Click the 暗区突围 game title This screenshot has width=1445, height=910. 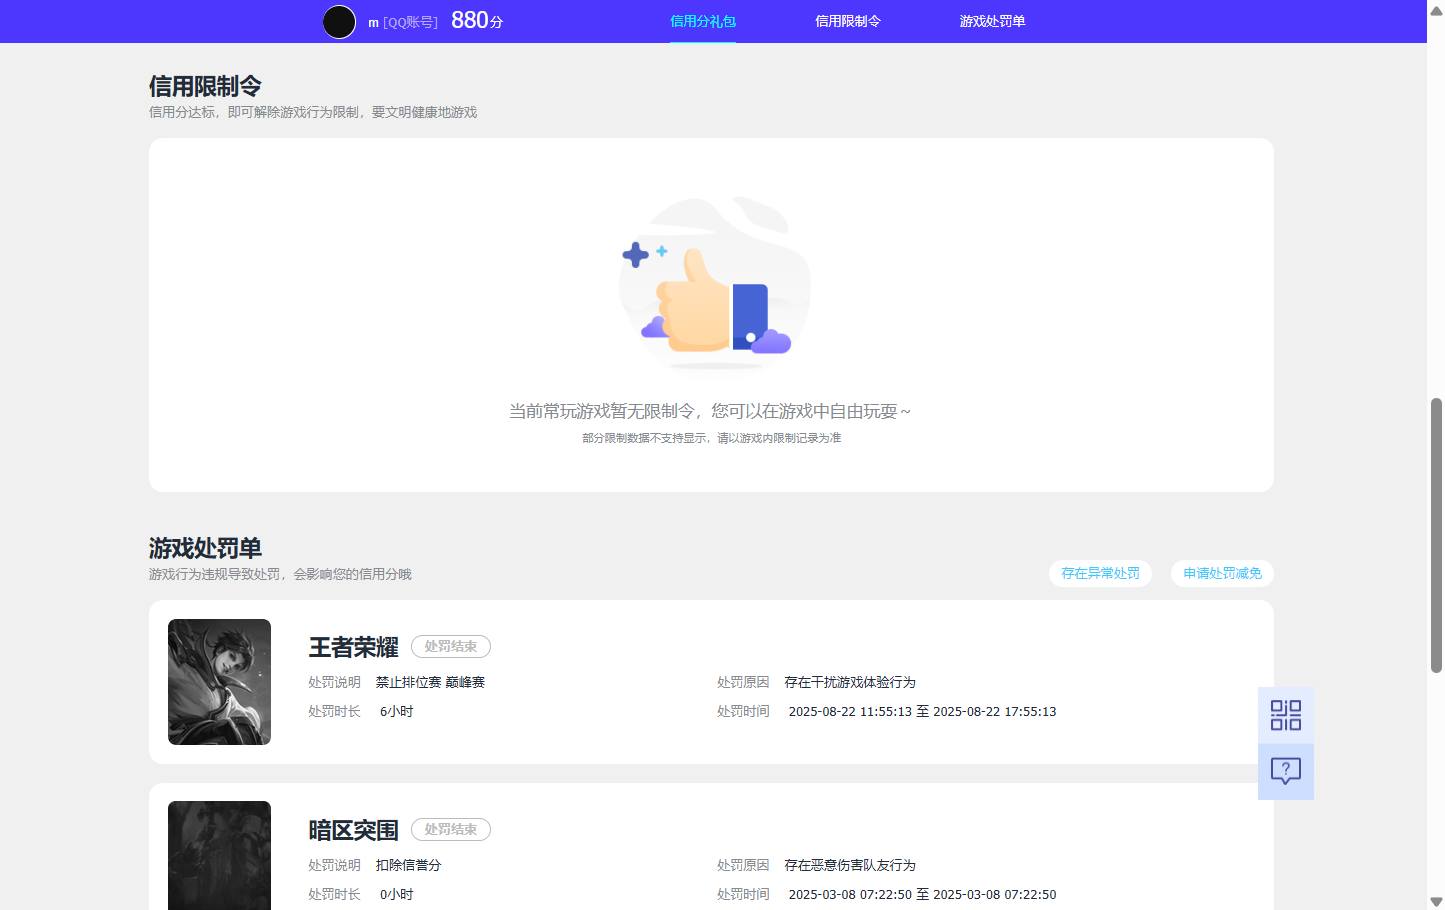(353, 830)
